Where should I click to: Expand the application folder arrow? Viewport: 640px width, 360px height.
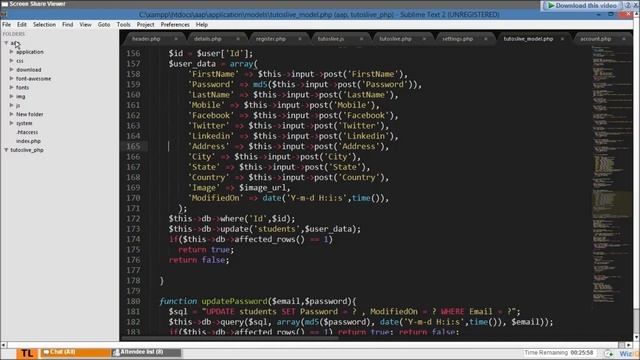[x=11, y=51]
